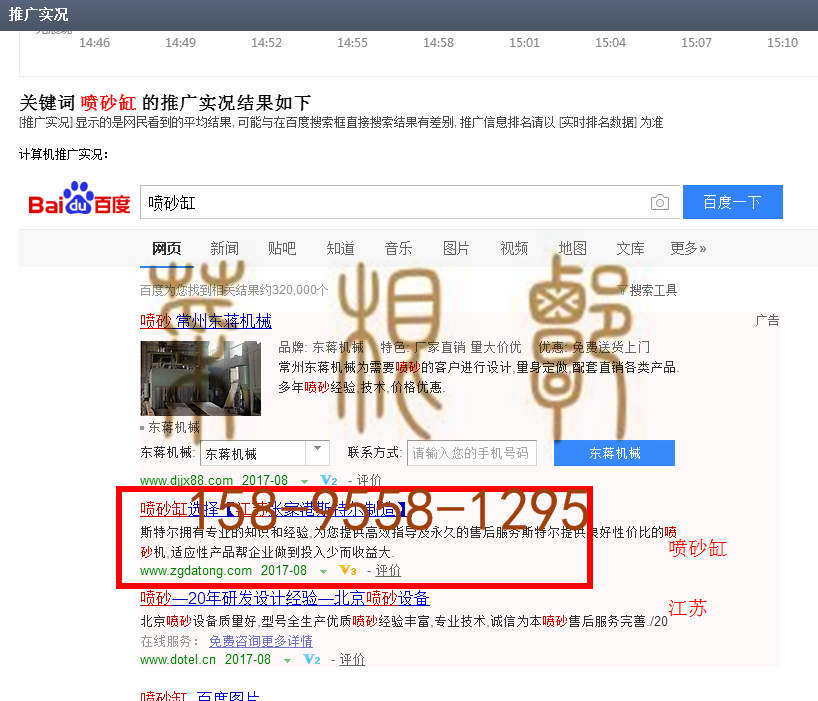Open the 喷砂 常州东蒋机械 result link
Image resolution: width=818 pixels, height=701 pixels.
pyautogui.click(x=206, y=321)
